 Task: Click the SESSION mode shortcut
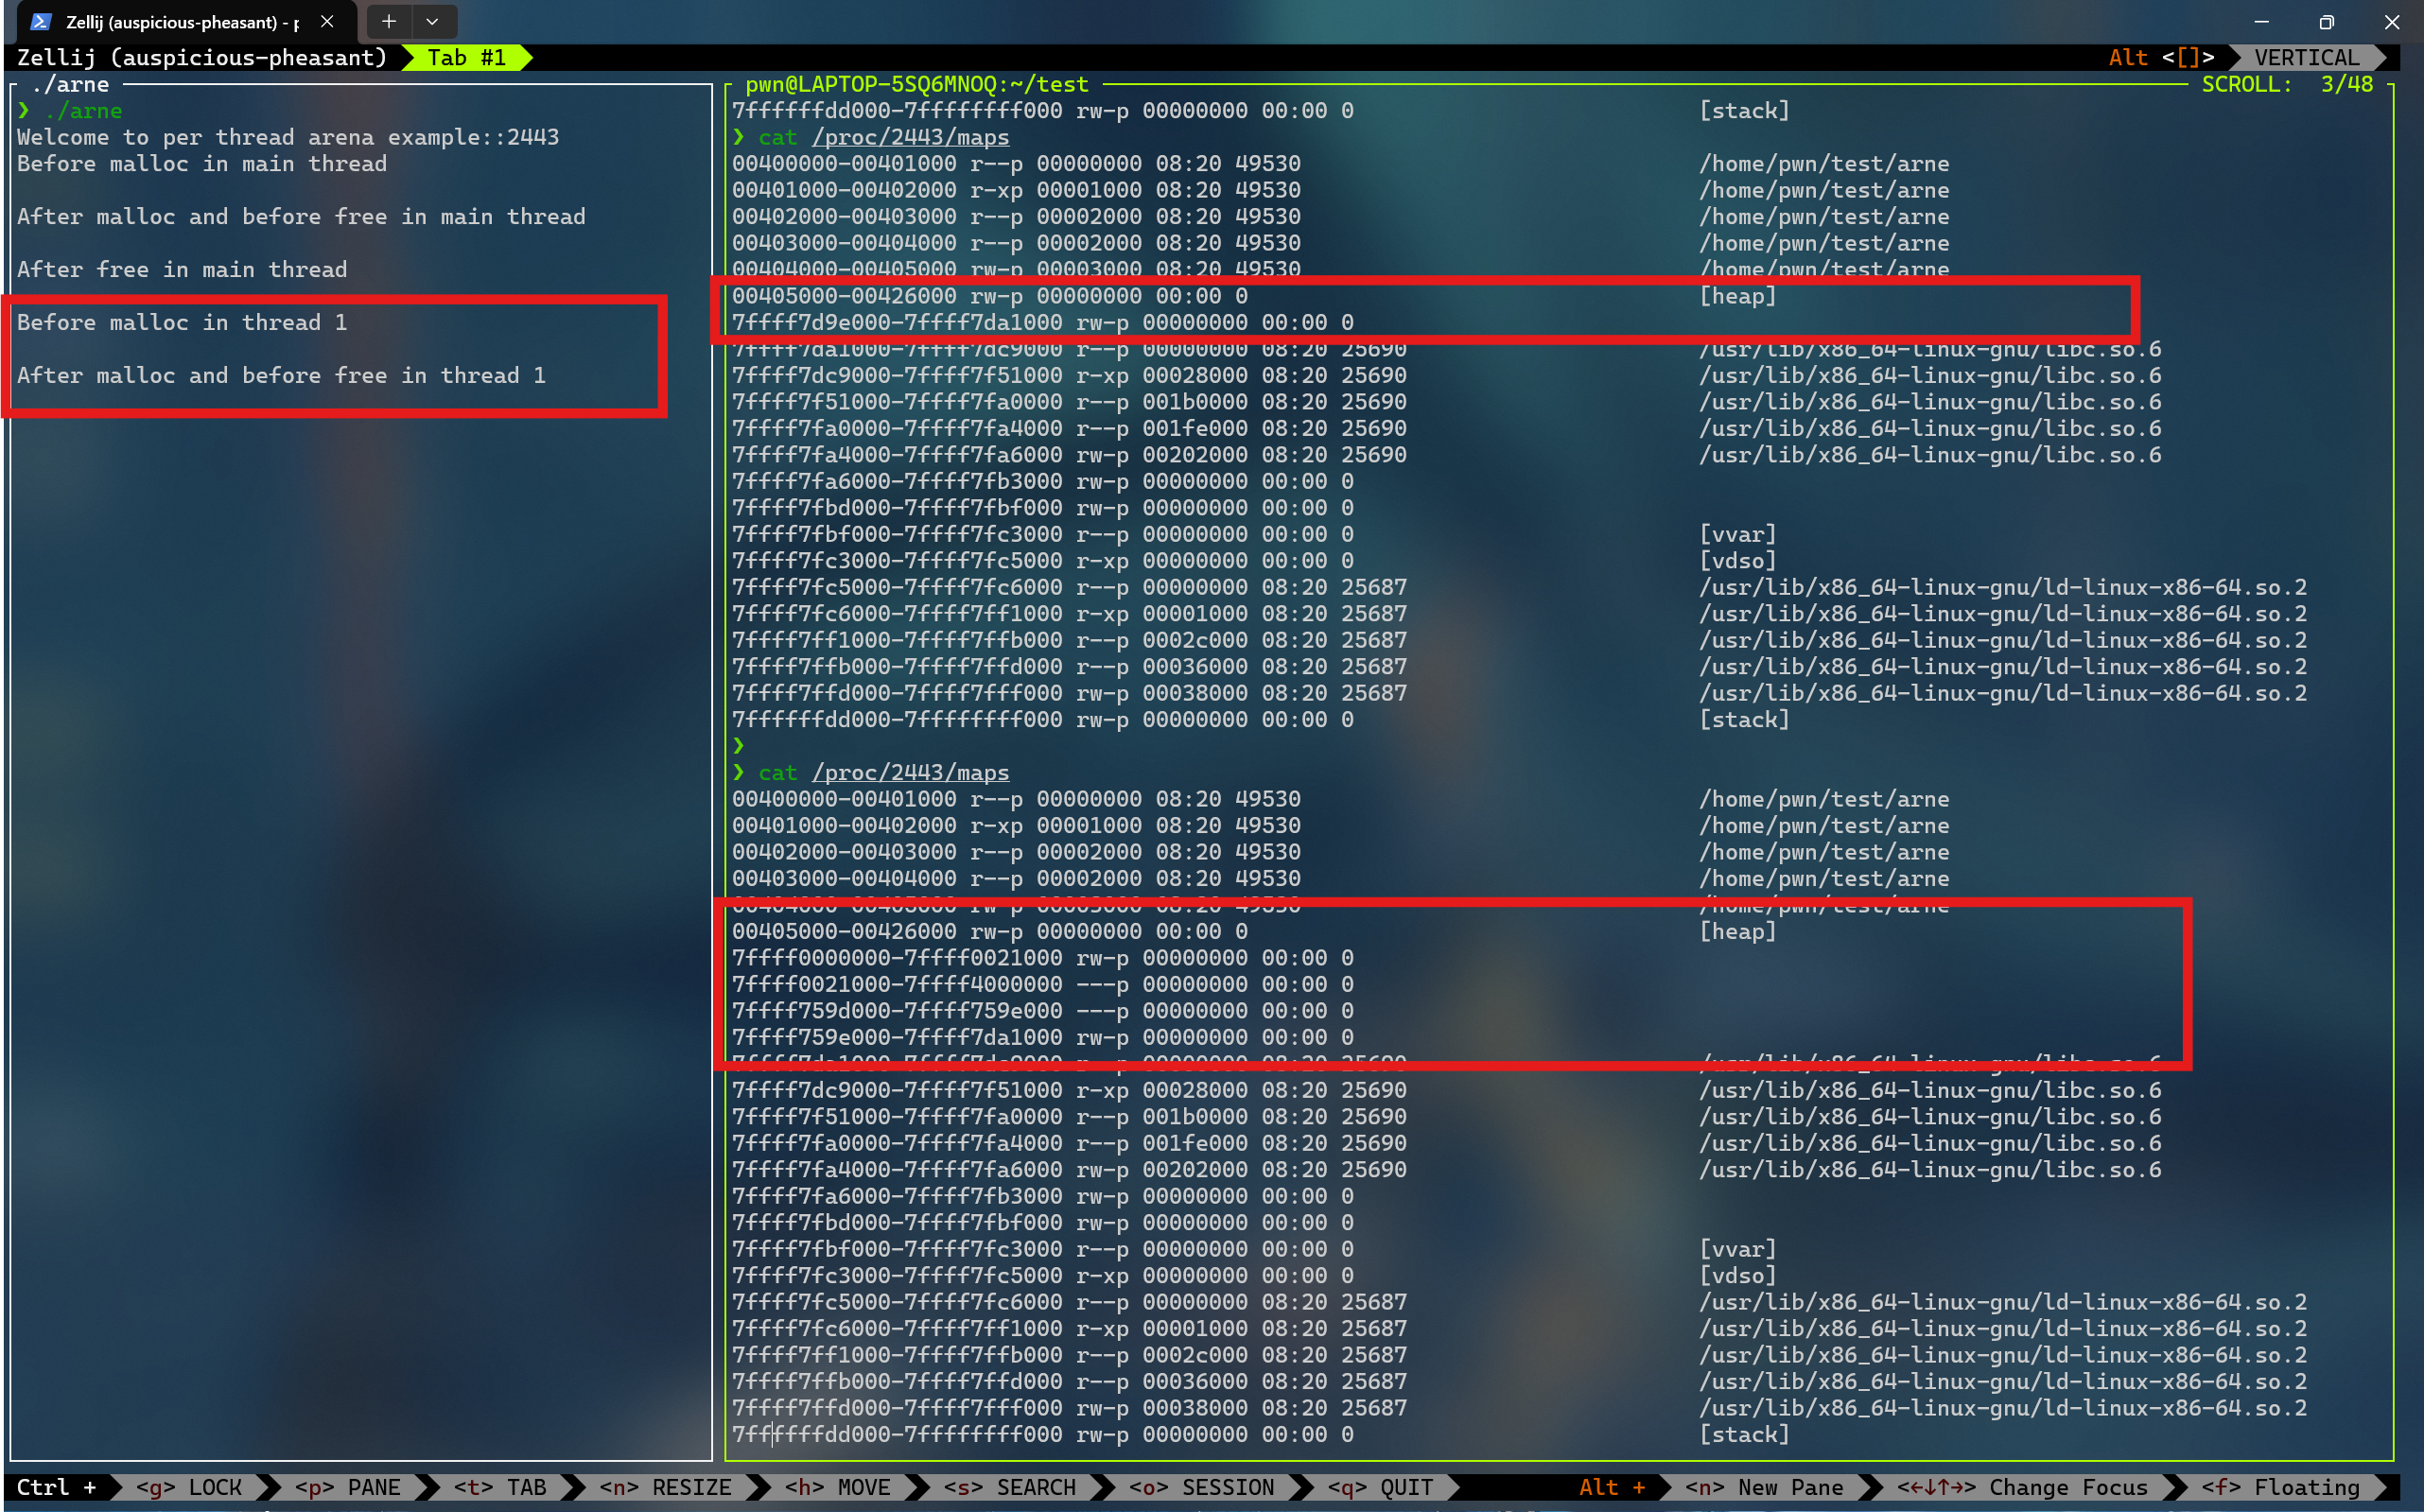(1202, 1487)
